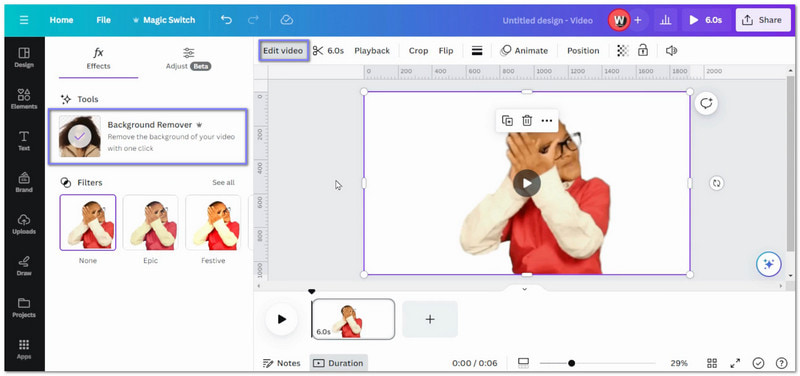Add a comment with the bubble icon
800x376 pixels.
pyautogui.click(x=706, y=104)
